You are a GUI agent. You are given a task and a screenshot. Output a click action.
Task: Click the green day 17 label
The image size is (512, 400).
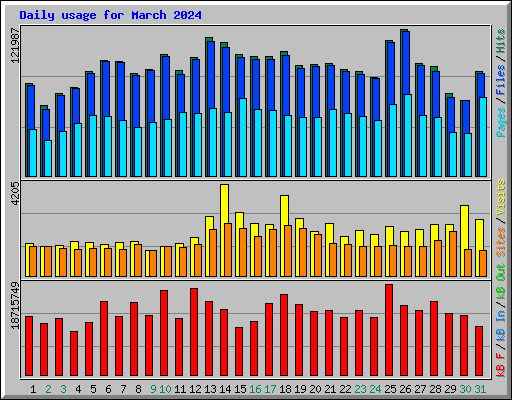[270, 389]
